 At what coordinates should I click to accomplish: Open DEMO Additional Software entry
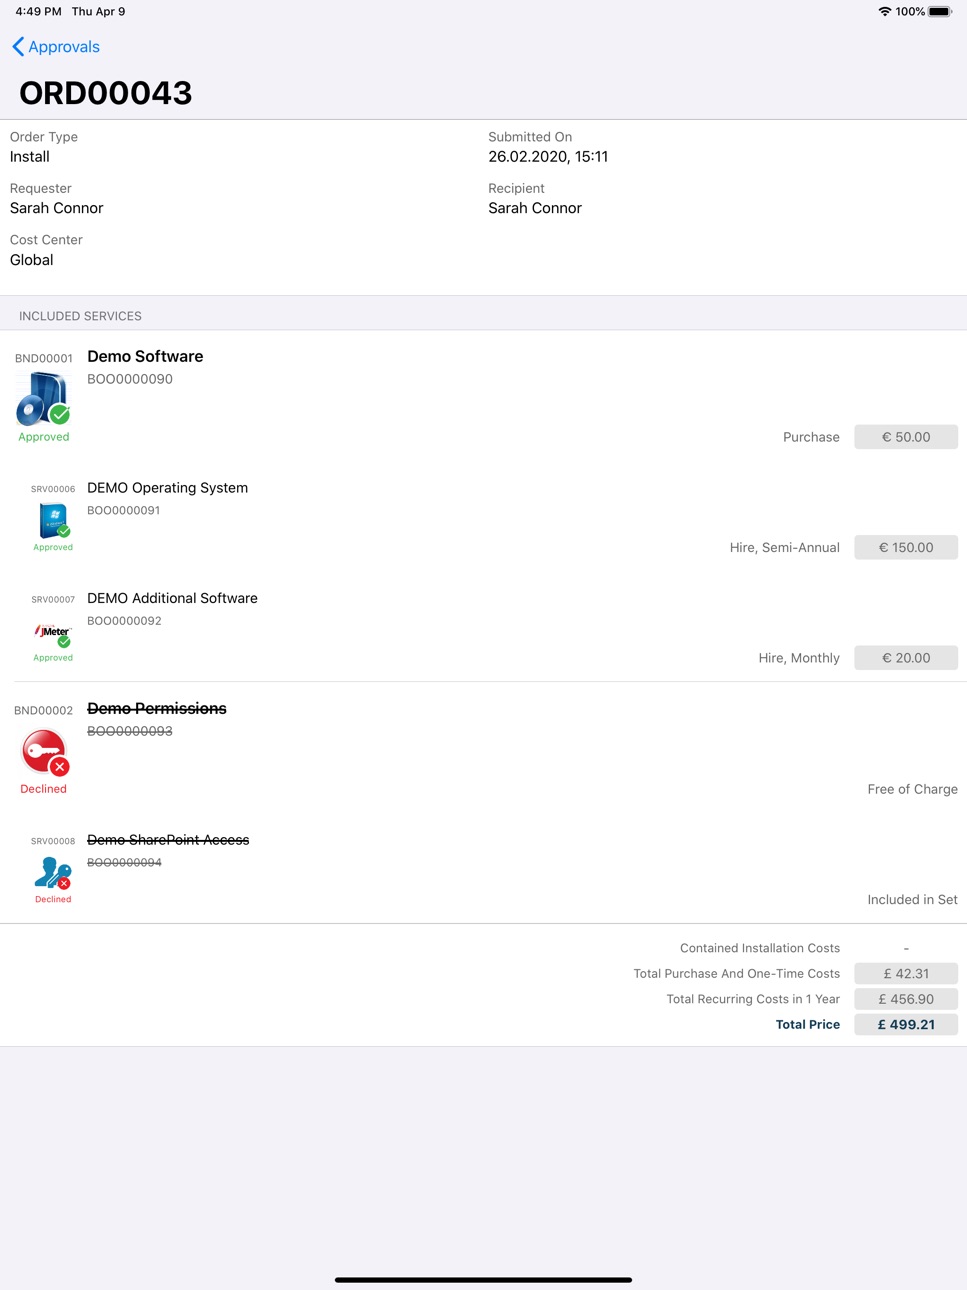point(172,598)
